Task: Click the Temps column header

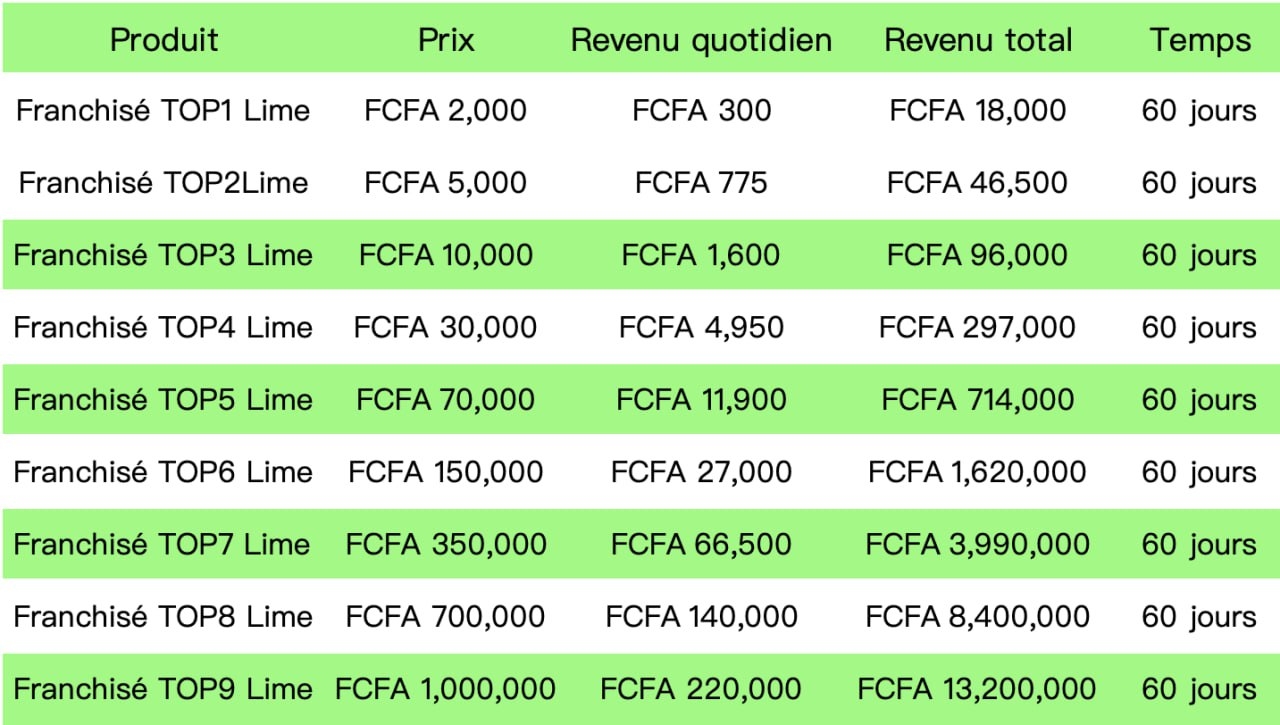Action: point(1199,40)
